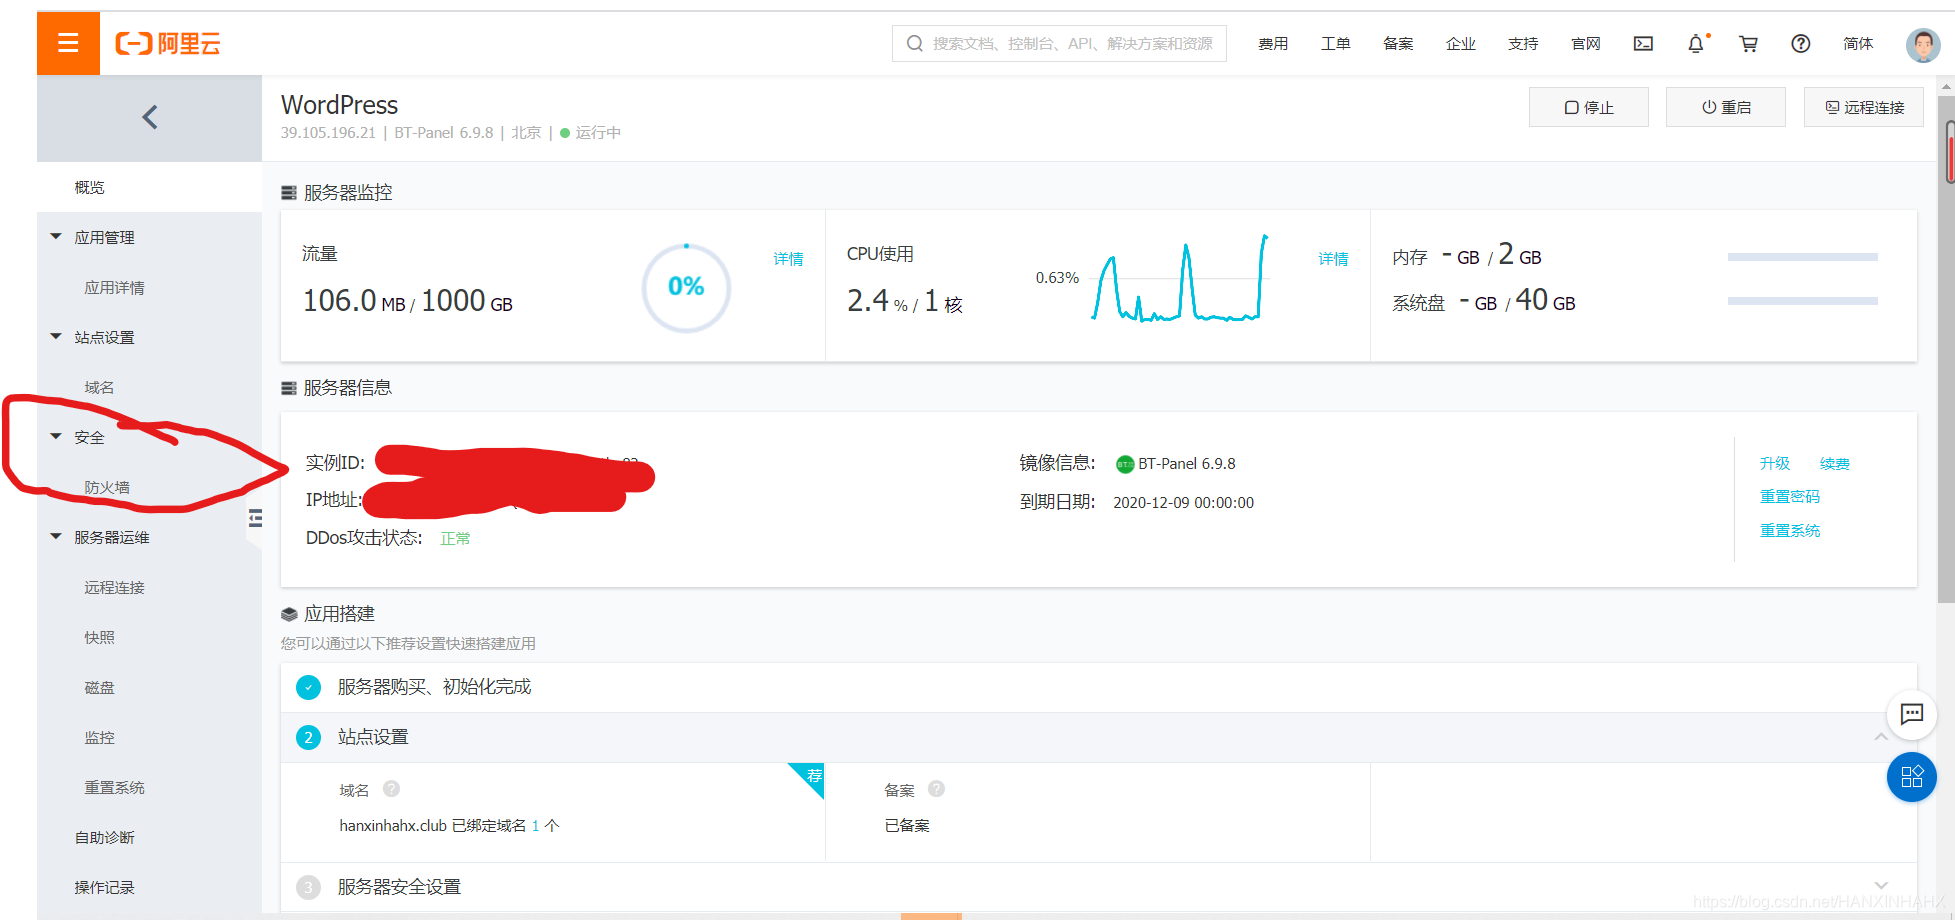1955x920 pixels.
Task: Click the Alibaba Cloud logo
Action: point(167,43)
